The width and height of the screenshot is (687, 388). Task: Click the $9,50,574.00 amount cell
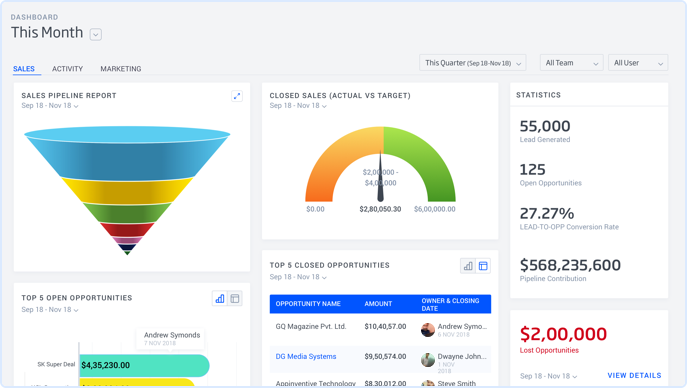[385, 356]
